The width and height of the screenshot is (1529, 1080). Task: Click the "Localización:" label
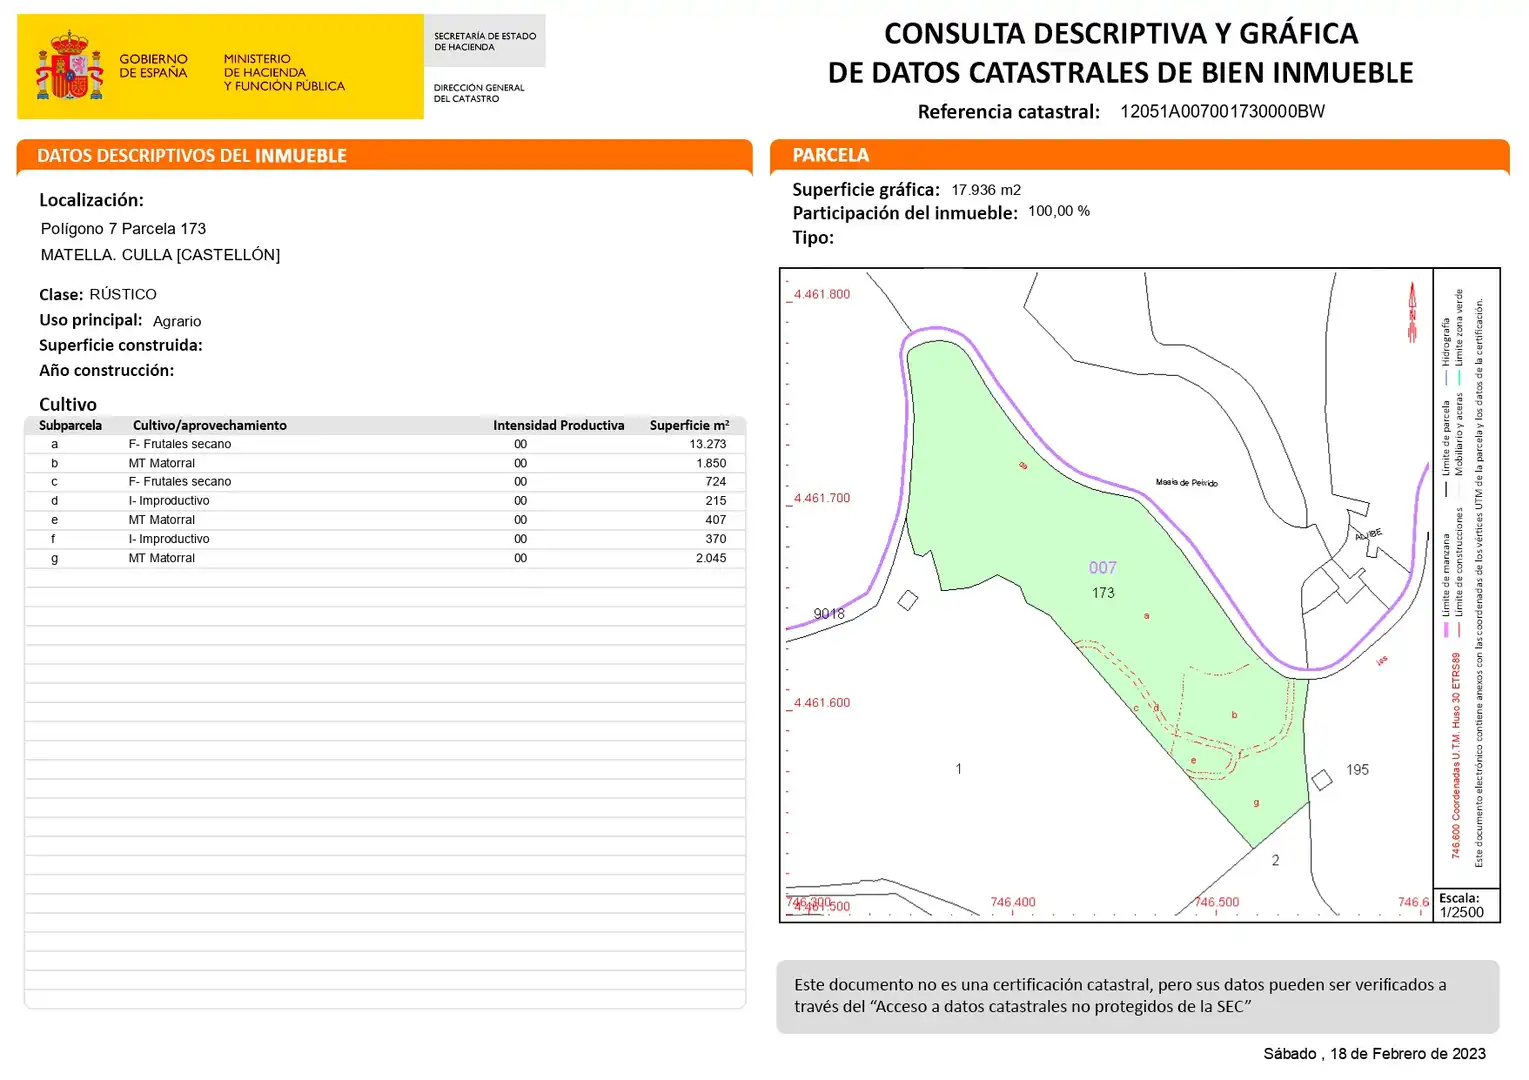coord(91,200)
